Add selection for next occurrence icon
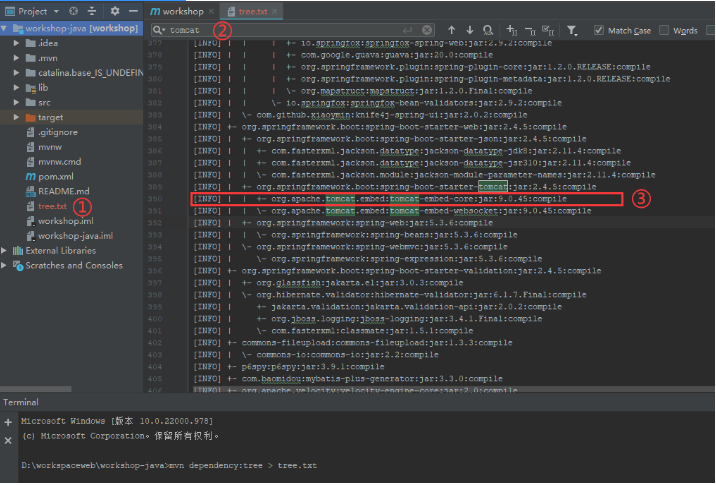The height and width of the screenshot is (485, 716). coord(511,30)
